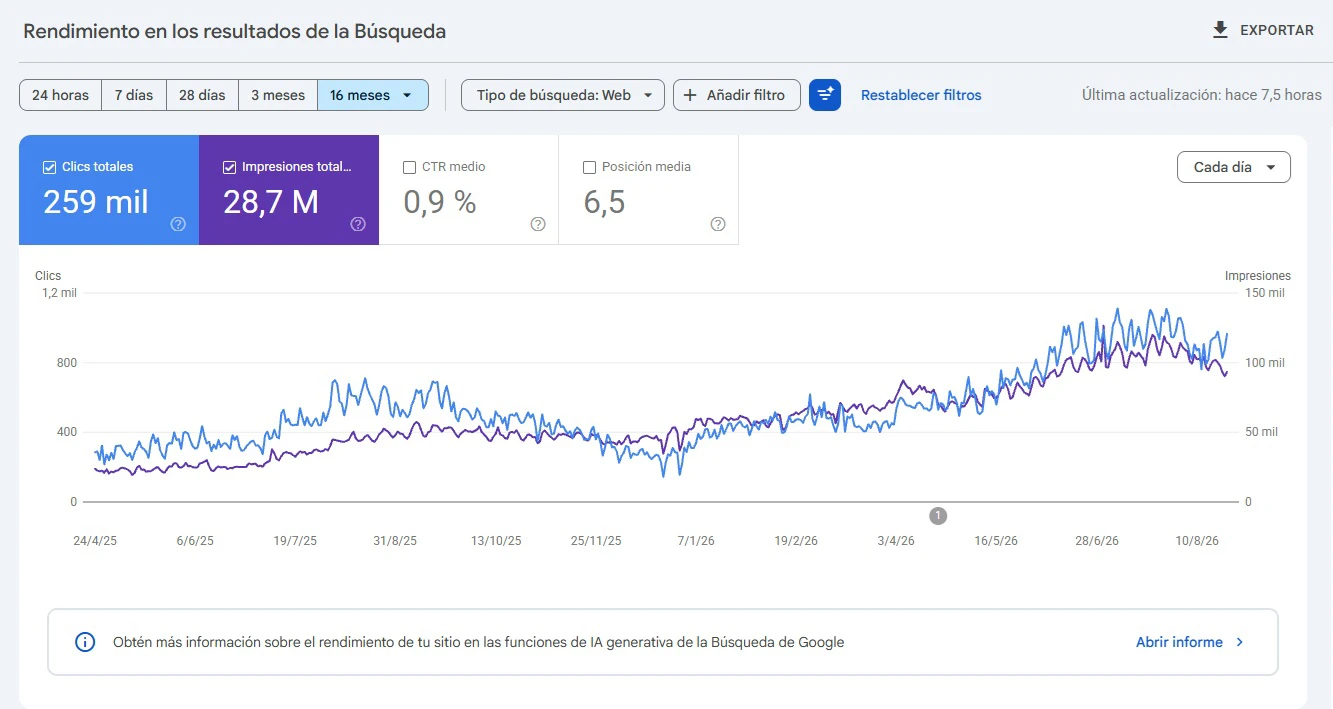The image size is (1333, 709).
Task: Select the 3 meses date range
Action: pyautogui.click(x=278, y=95)
